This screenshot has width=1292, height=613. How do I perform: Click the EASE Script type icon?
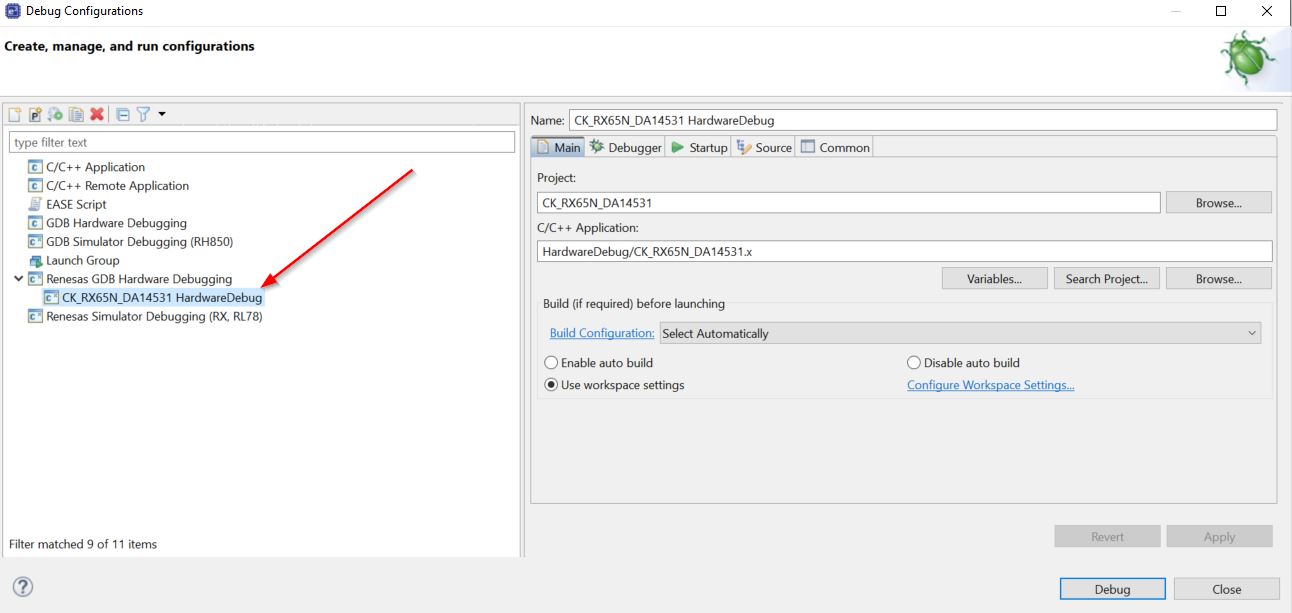click(35, 204)
